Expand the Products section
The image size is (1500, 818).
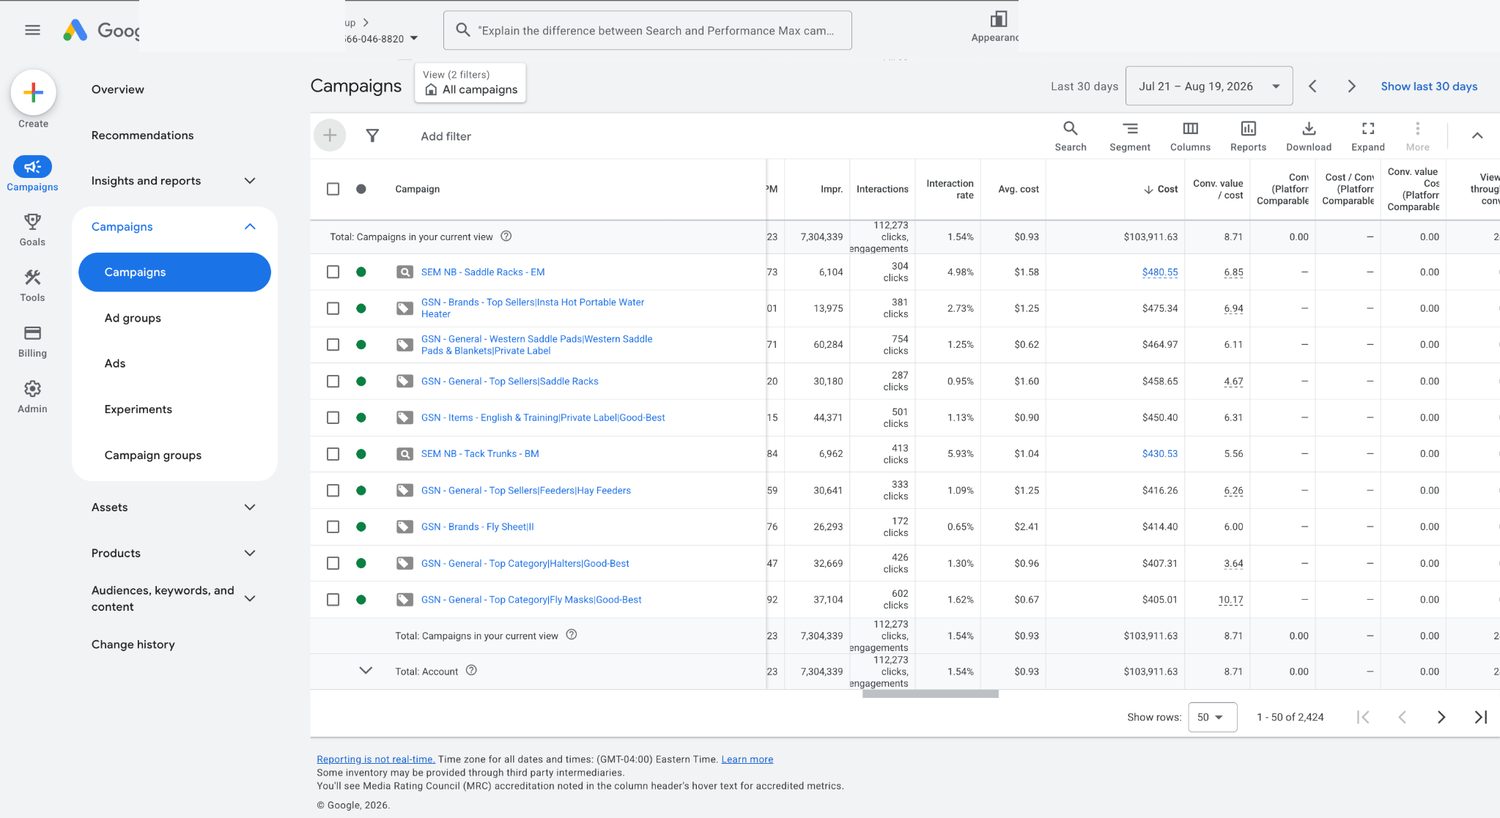click(250, 553)
